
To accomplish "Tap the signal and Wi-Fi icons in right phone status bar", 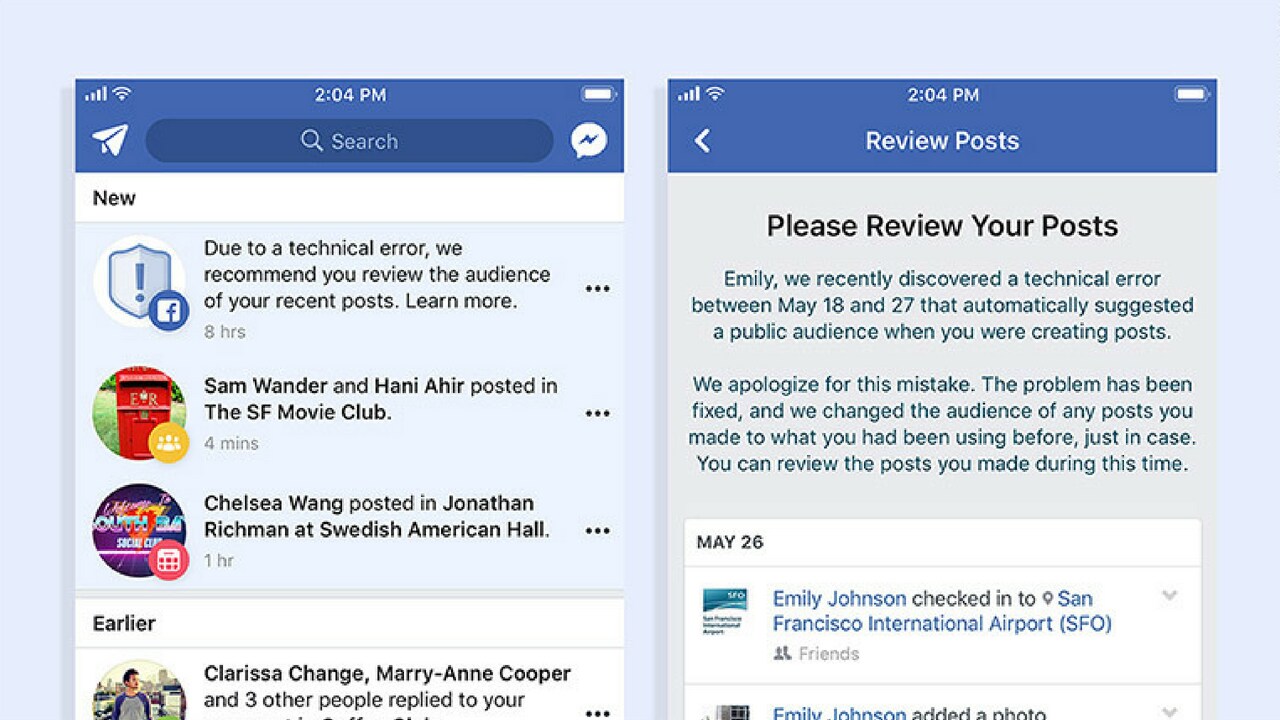I will click(702, 95).
